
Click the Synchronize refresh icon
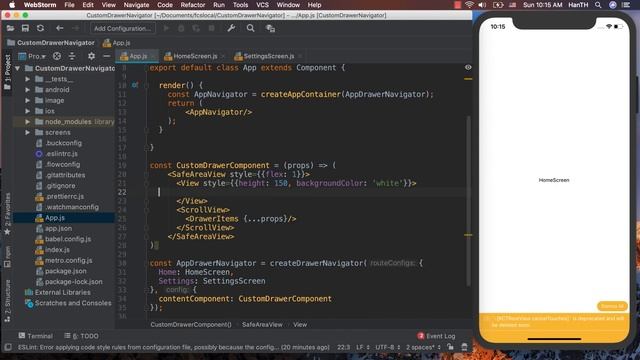40,28
